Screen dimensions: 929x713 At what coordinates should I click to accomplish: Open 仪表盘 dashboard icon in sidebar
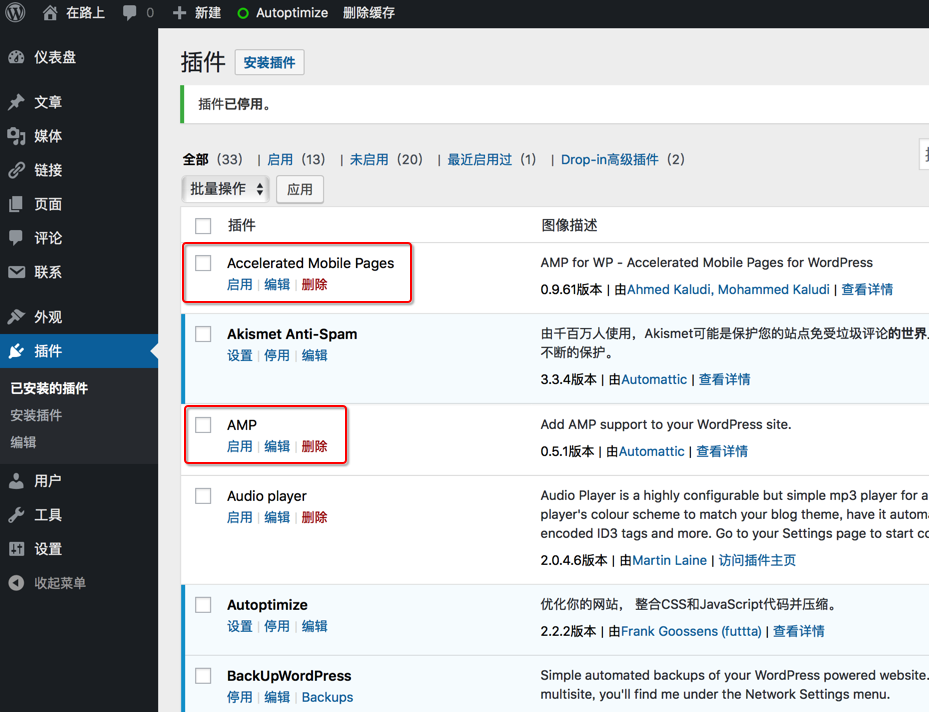point(17,57)
